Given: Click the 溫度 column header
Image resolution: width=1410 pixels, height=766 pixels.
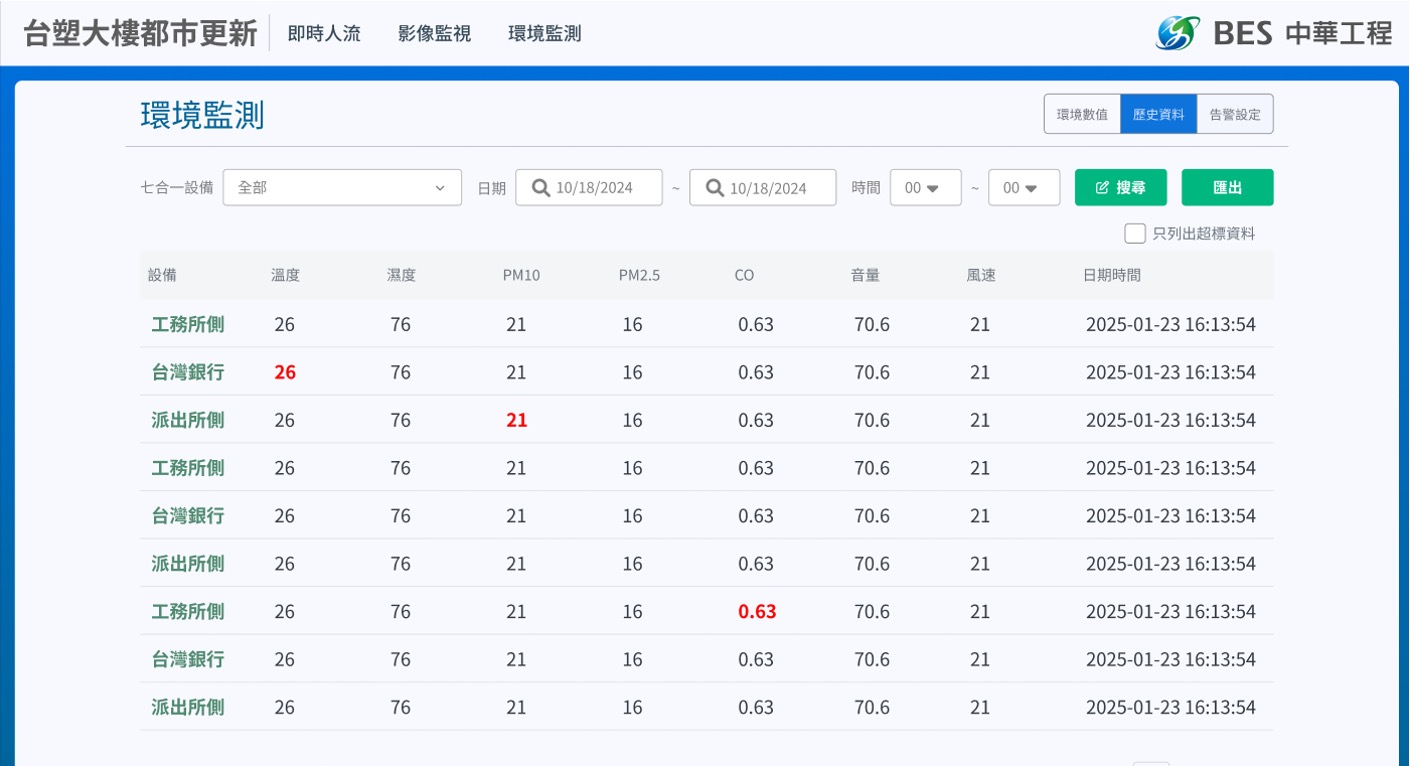Looking at the screenshot, I should 285,275.
